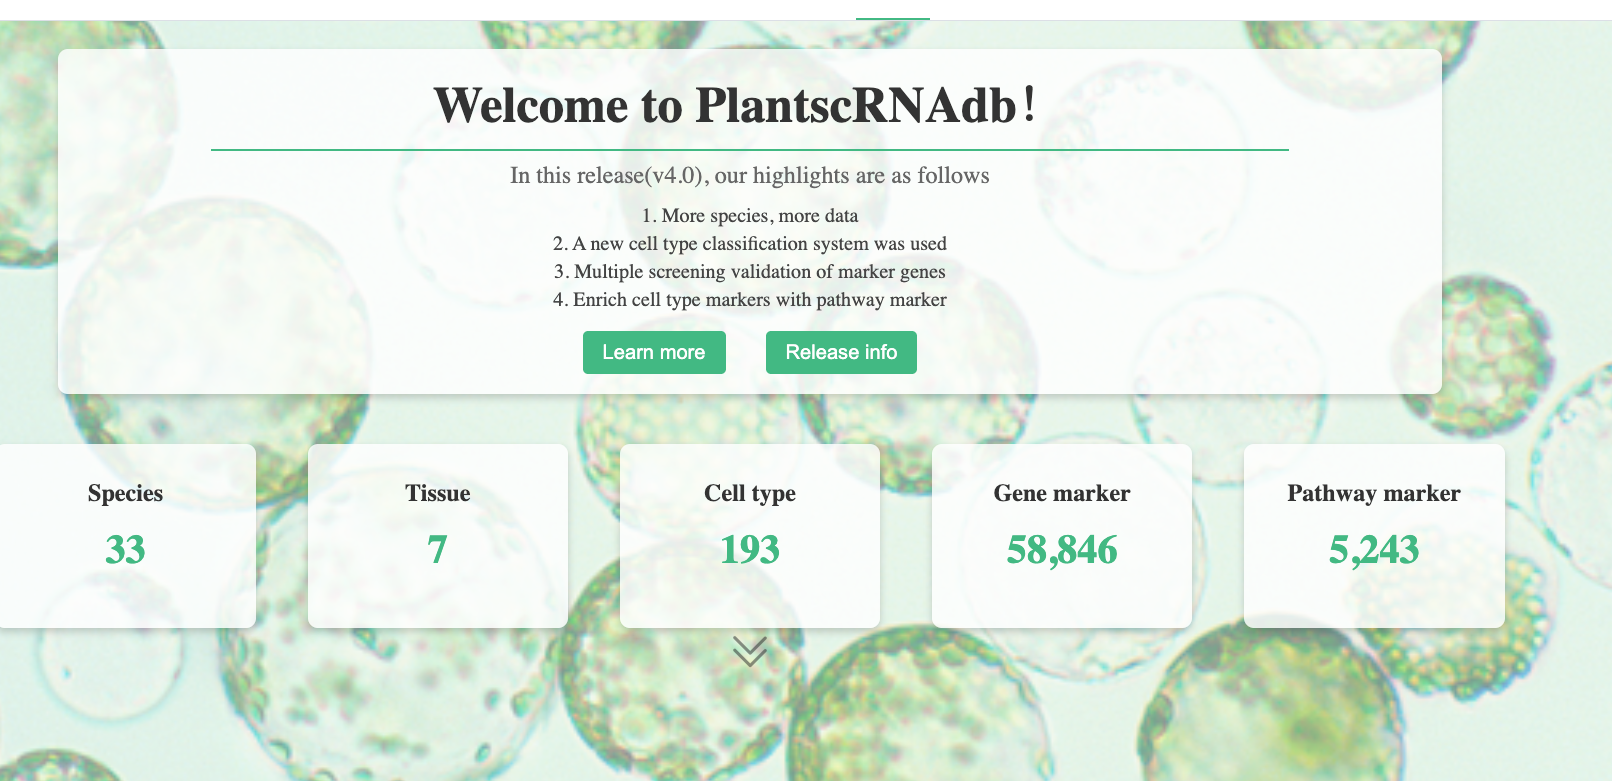Click the cell type count 193
The width and height of the screenshot is (1612, 781).
click(749, 549)
